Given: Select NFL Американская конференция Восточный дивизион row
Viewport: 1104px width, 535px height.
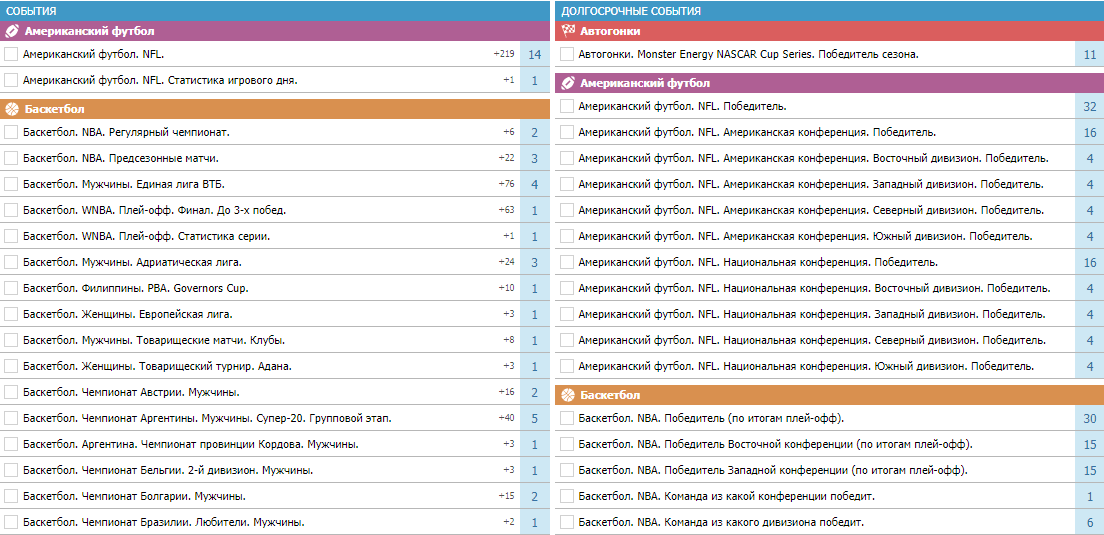Looking at the screenshot, I should point(829,158).
